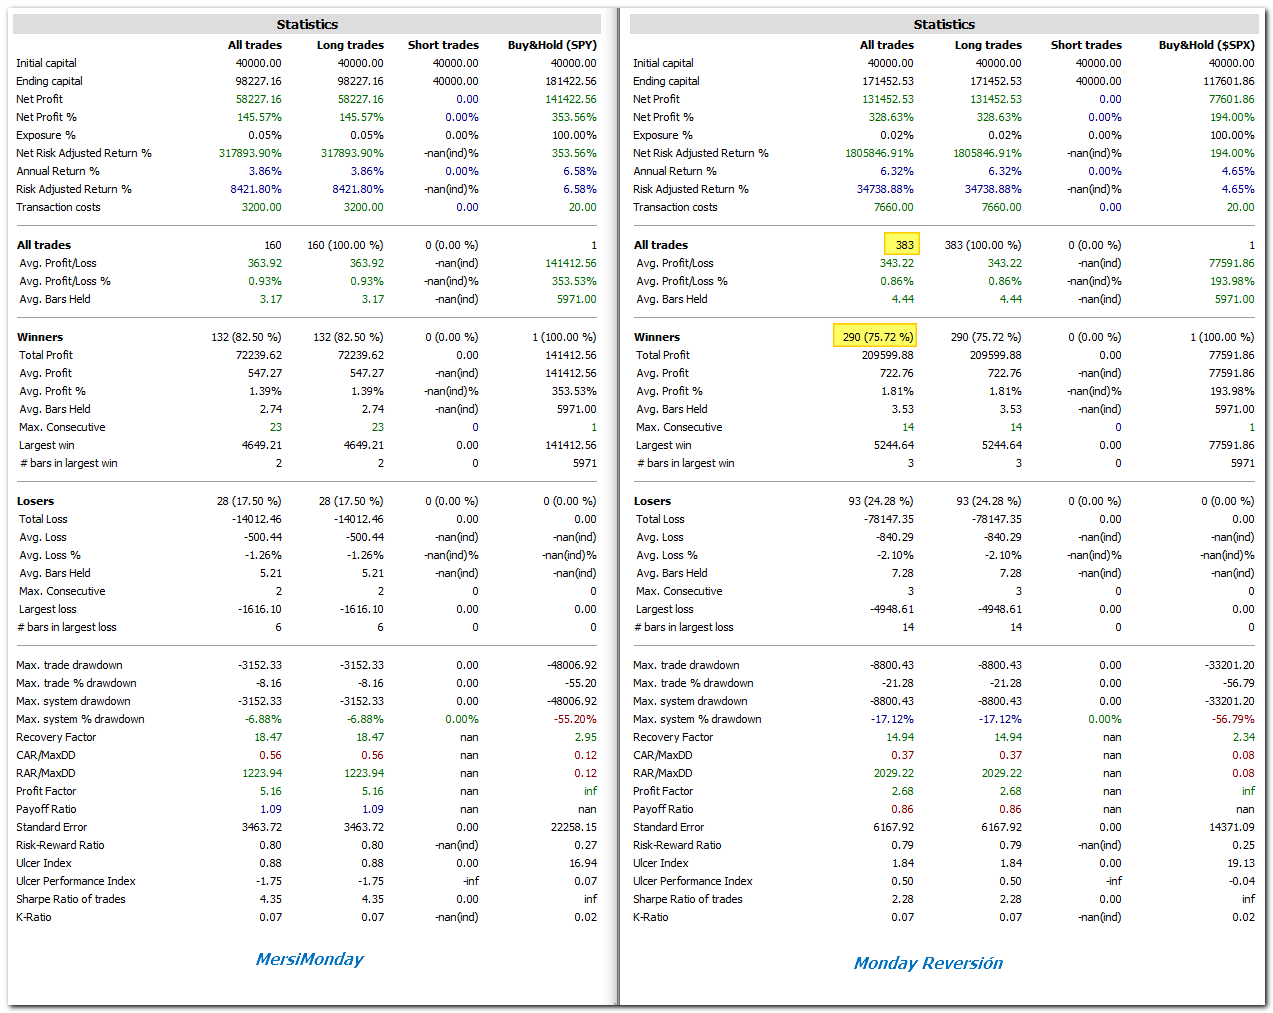Viewport: 1273px width, 1013px height.
Task: Click the Ulcer Performance Index label in MersiMonday panel
Action: tap(76, 881)
